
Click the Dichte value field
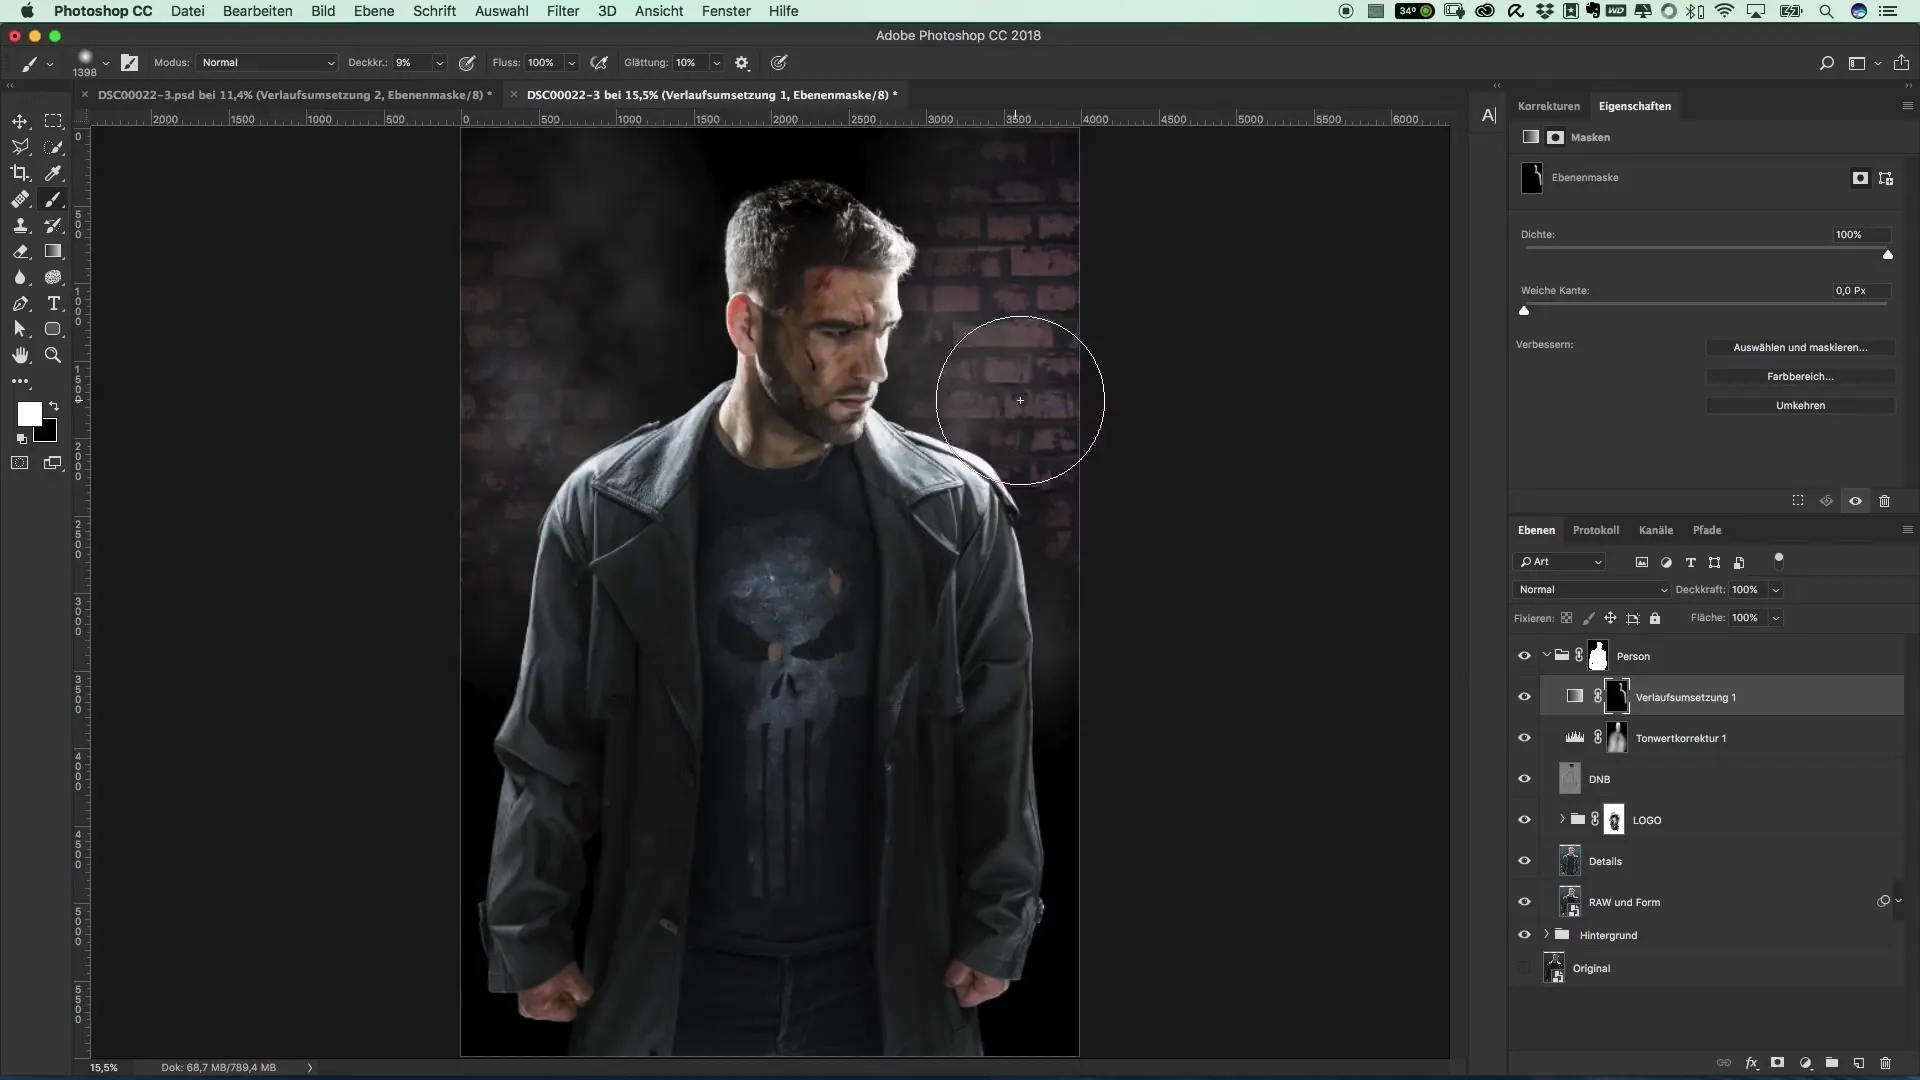point(1860,235)
